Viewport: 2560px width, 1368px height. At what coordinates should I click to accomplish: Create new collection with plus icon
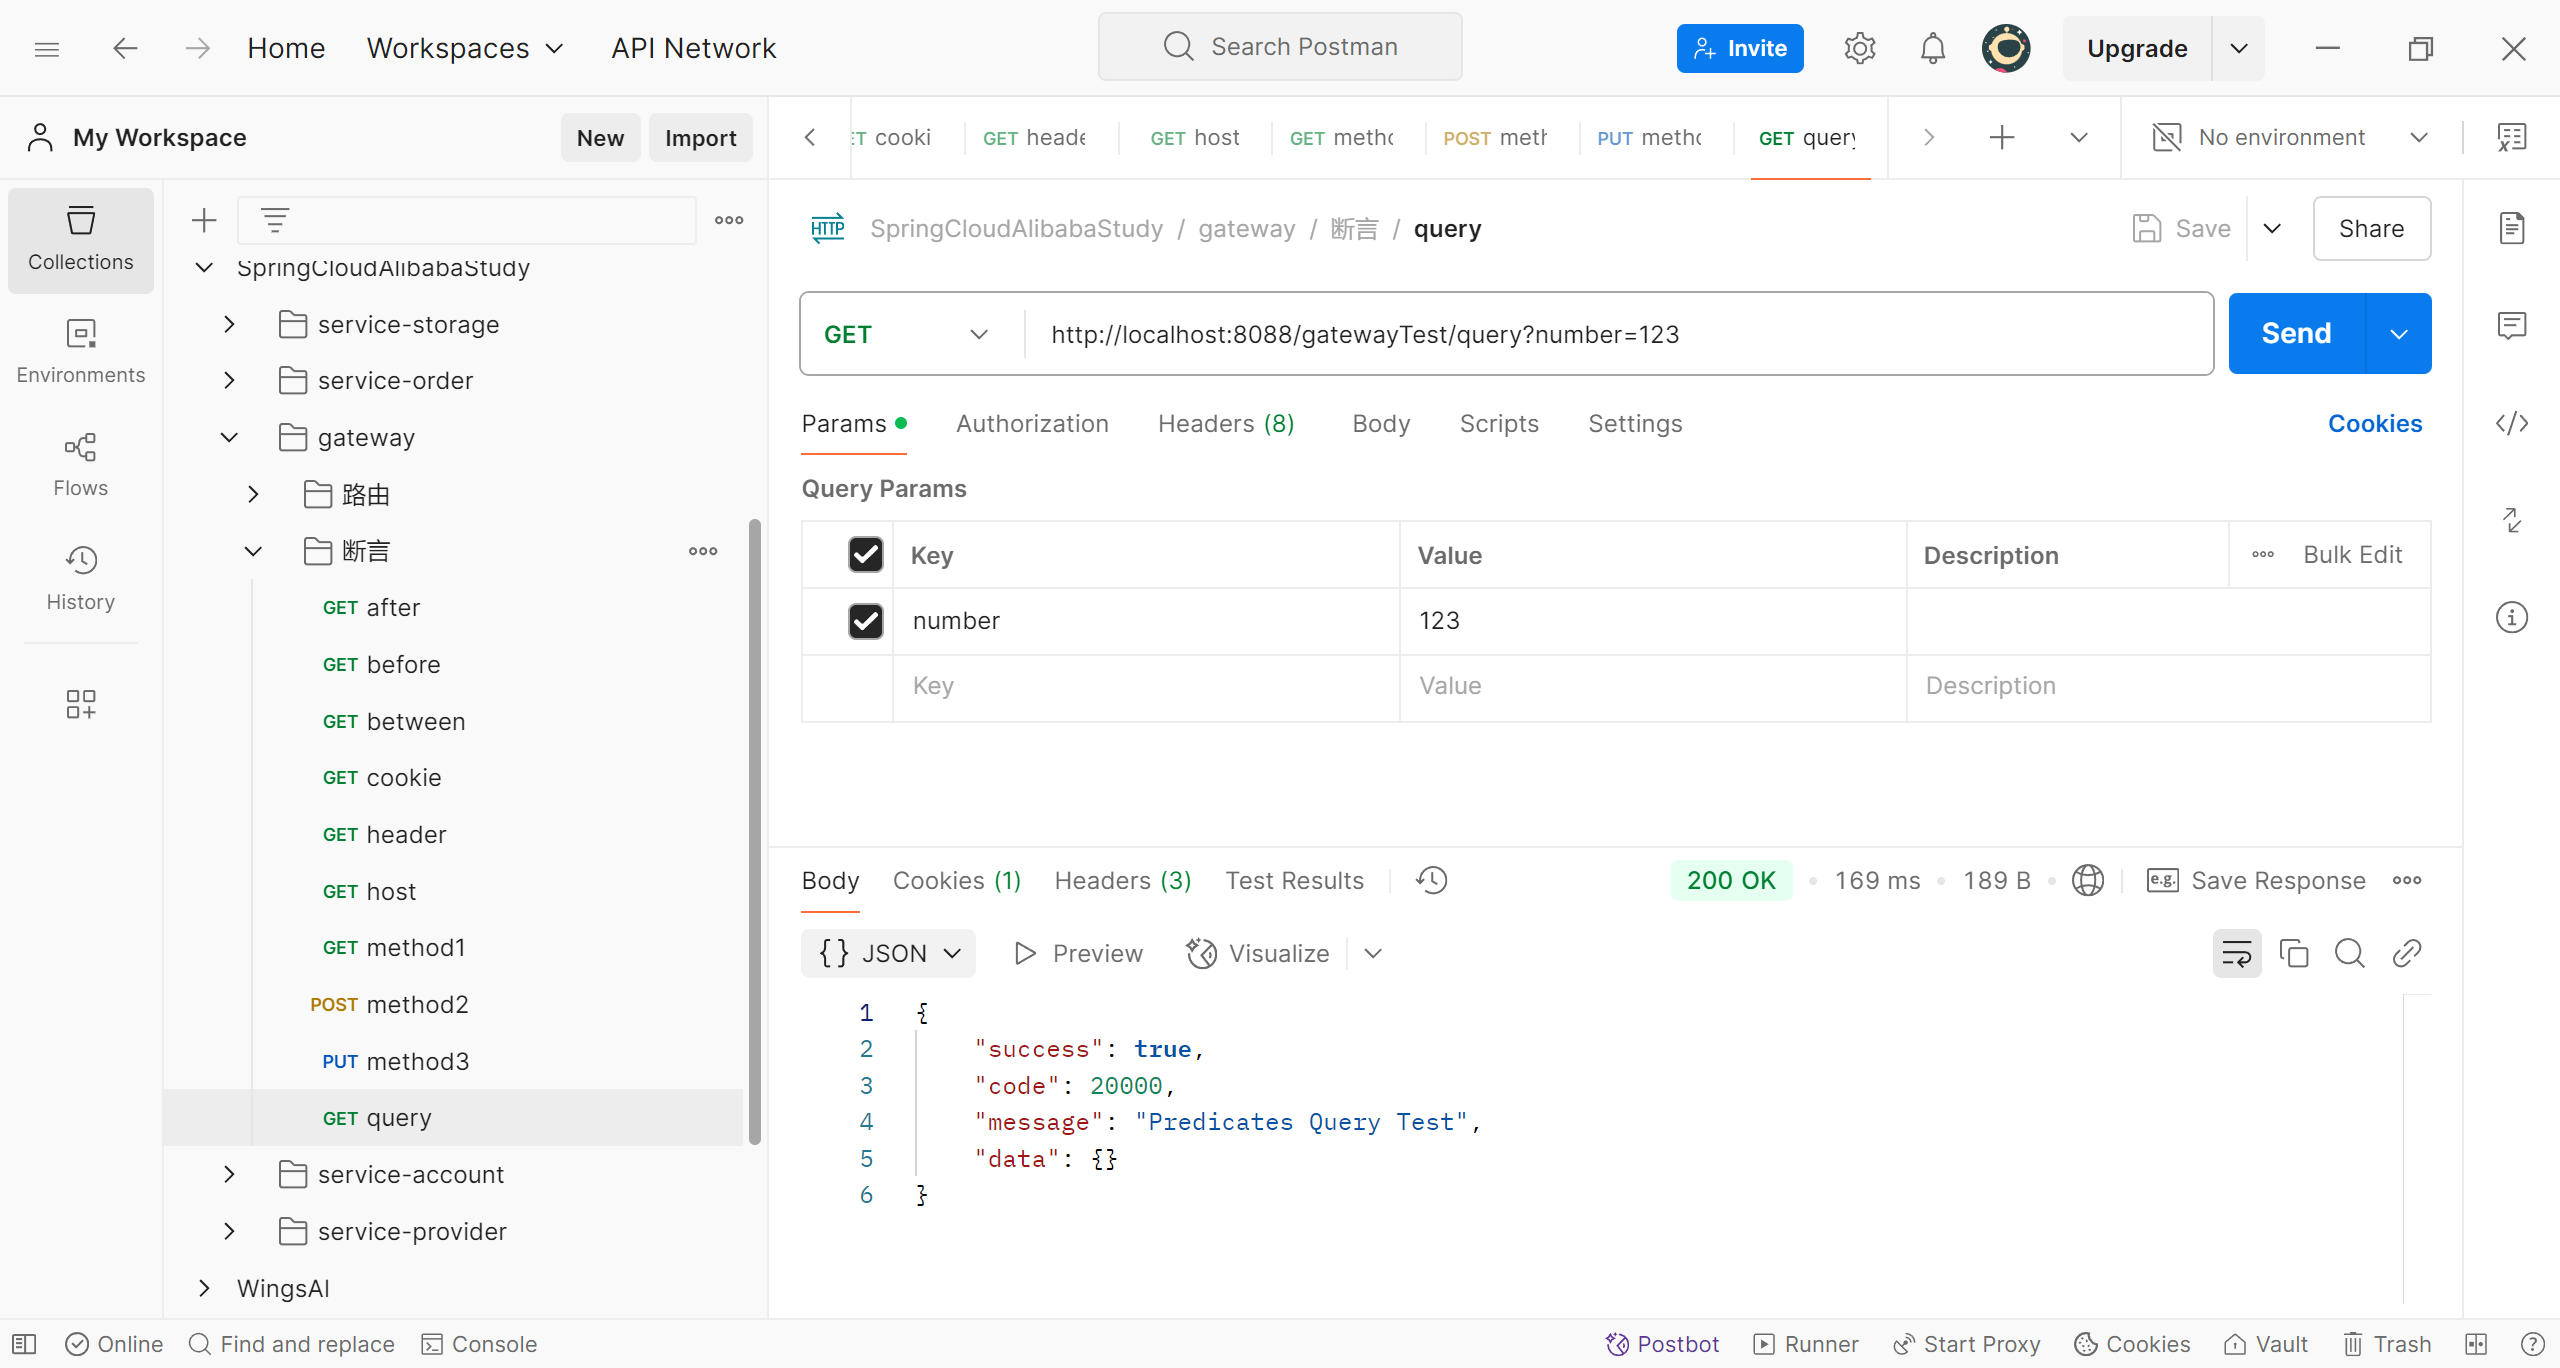204,220
